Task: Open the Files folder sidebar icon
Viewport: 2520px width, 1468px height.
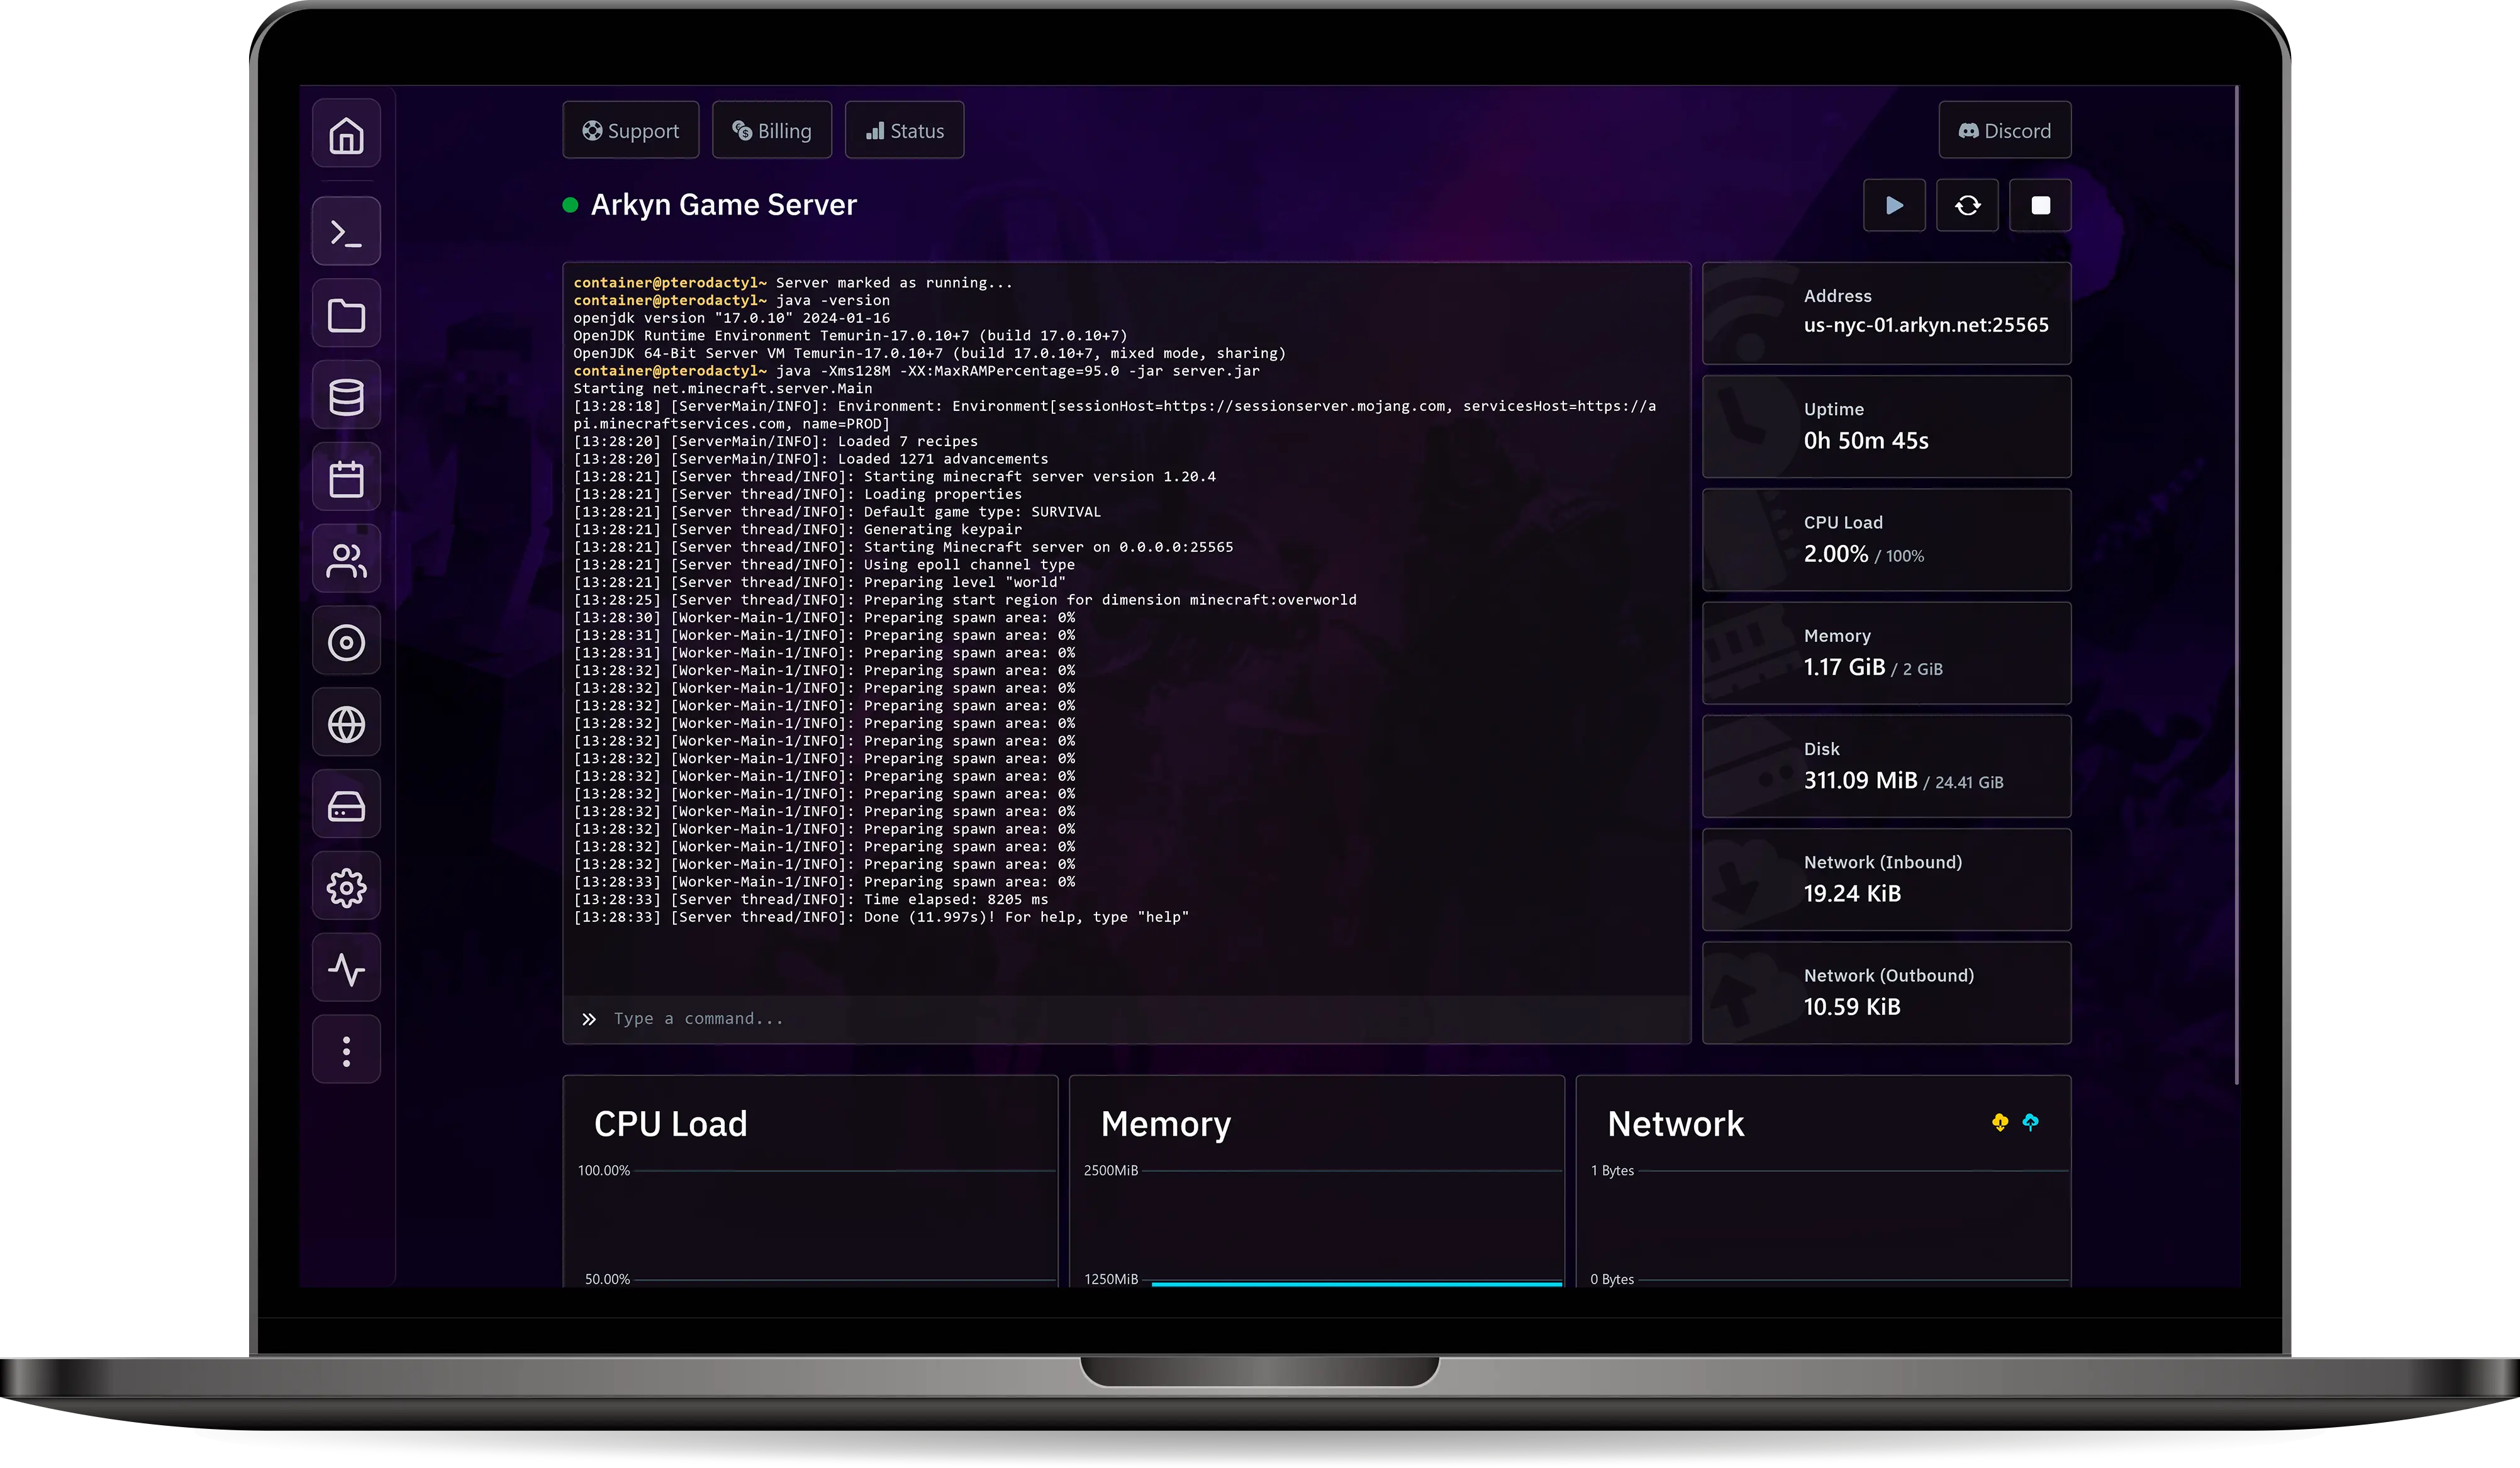Action: [346, 315]
